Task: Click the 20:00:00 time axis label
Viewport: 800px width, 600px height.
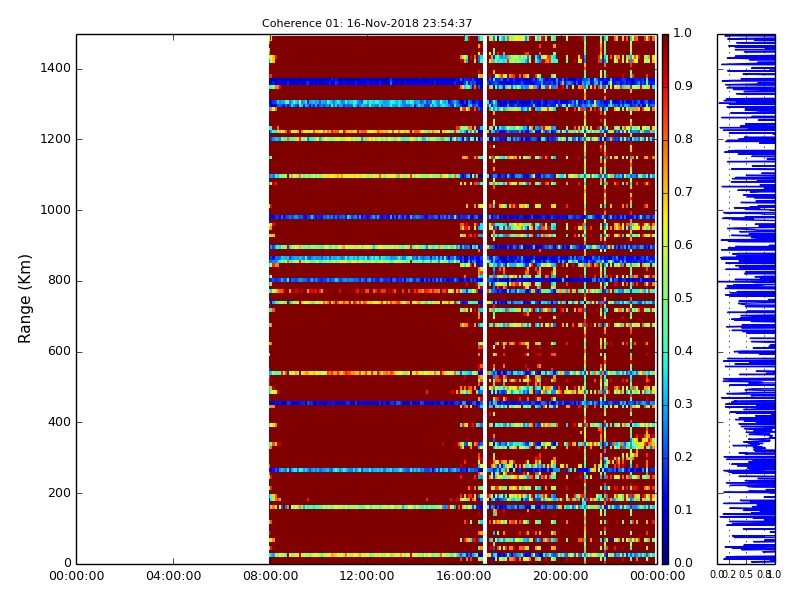Action: [x=560, y=576]
